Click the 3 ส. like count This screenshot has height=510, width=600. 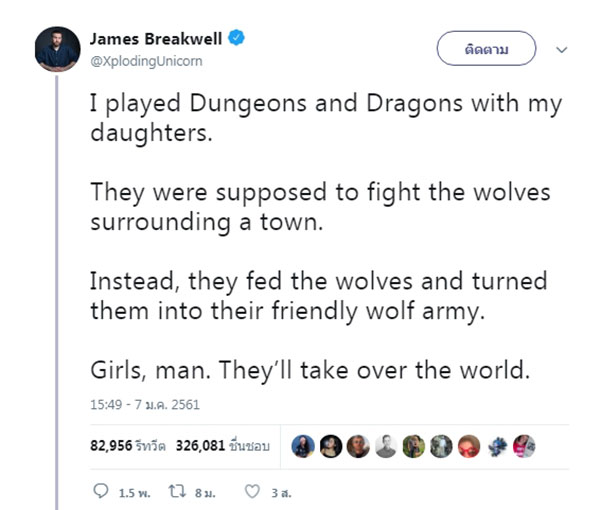[x=281, y=493]
